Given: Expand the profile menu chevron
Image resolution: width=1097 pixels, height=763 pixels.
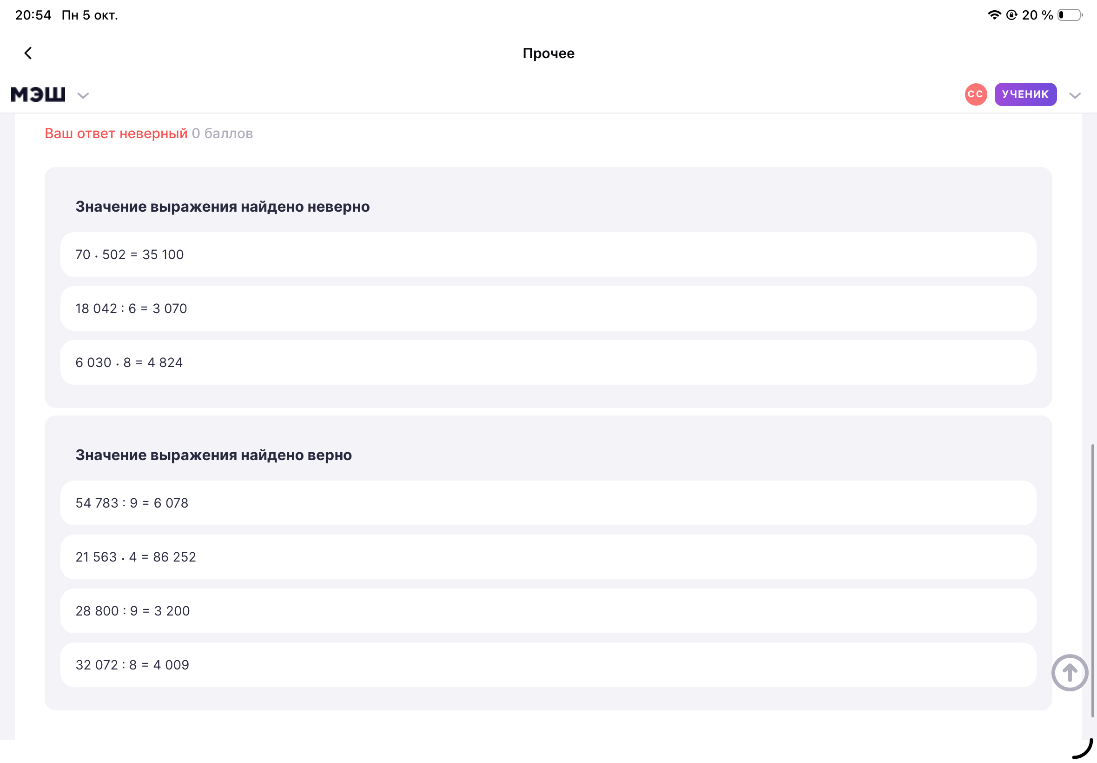Looking at the screenshot, I should tap(1075, 96).
